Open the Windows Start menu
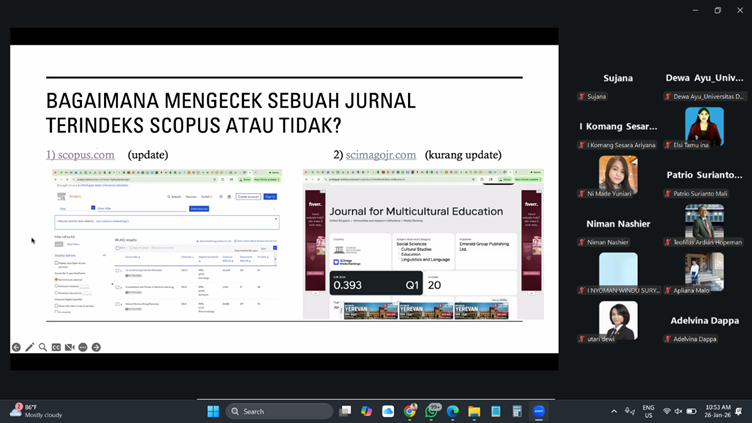The width and height of the screenshot is (752, 423). [x=213, y=411]
